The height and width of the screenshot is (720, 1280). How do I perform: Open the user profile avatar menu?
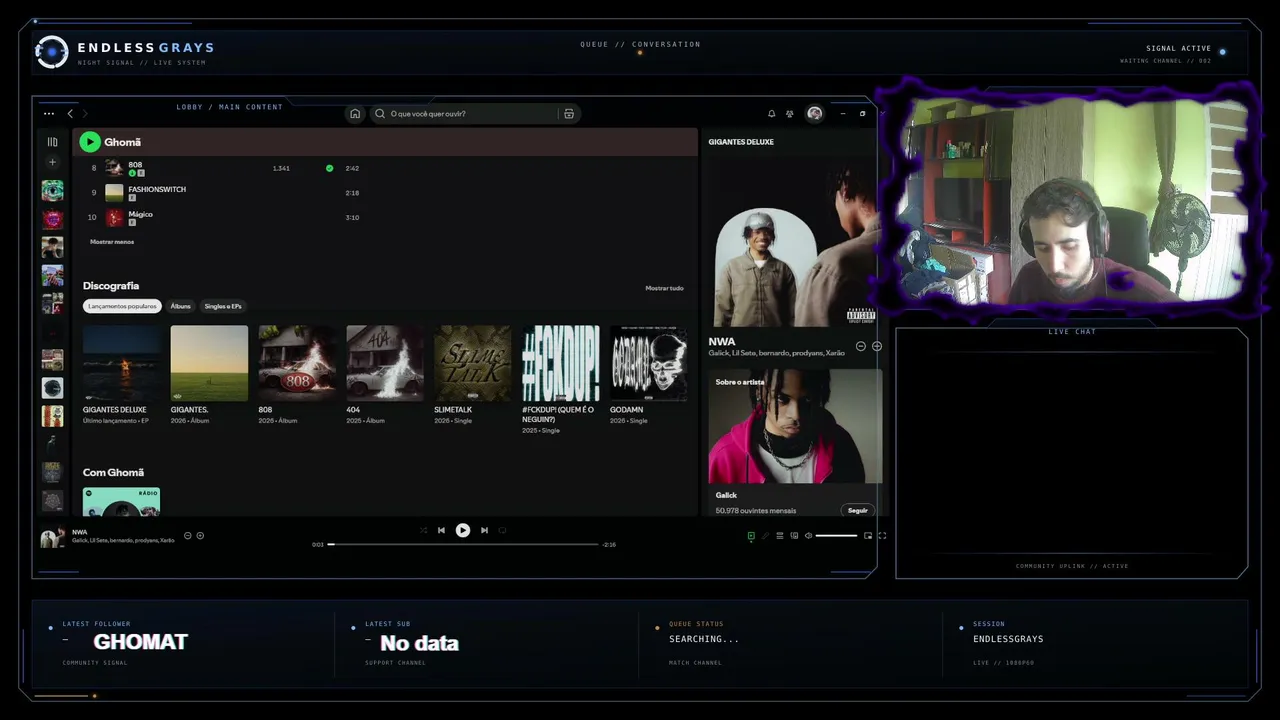tap(815, 114)
